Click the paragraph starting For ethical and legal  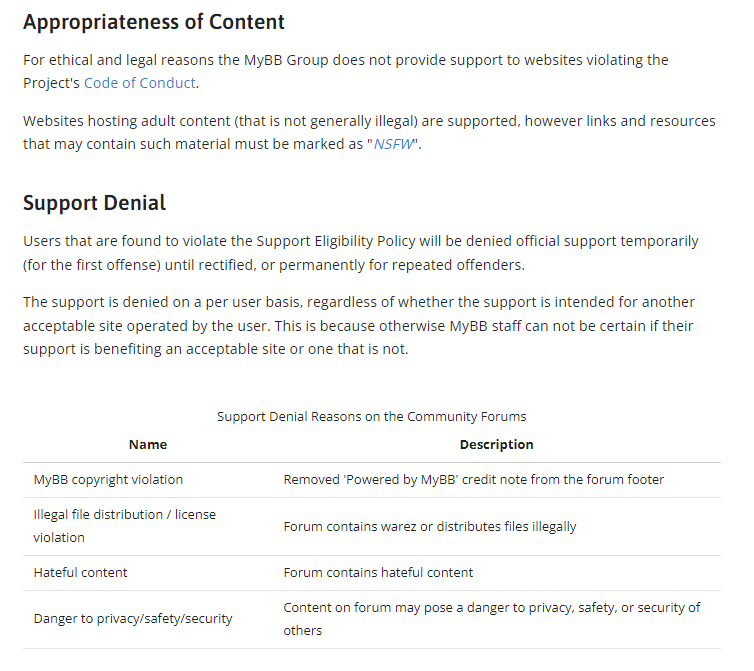pyautogui.click(x=346, y=72)
